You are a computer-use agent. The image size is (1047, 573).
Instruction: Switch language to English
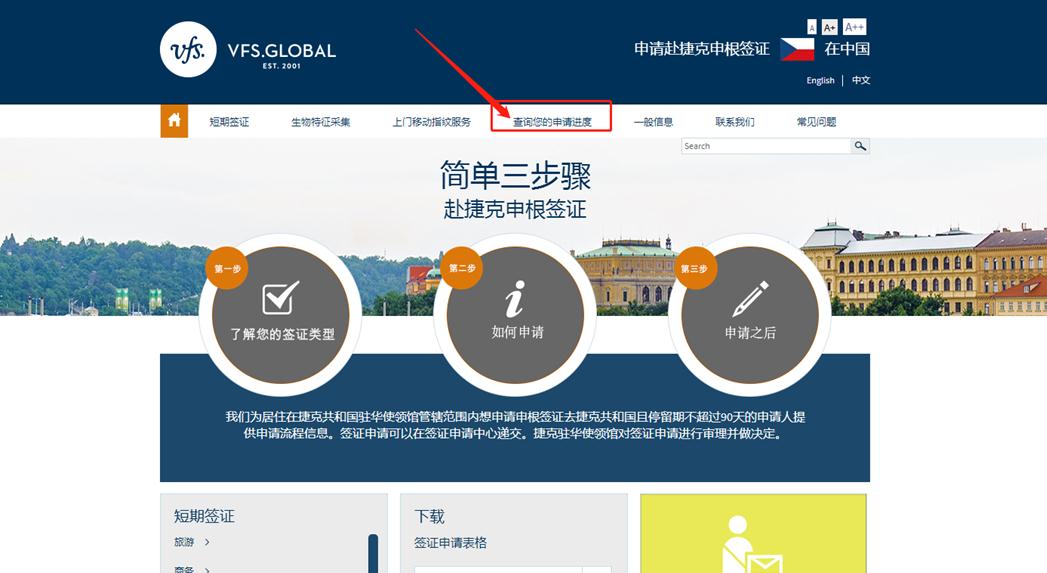(x=820, y=81)
